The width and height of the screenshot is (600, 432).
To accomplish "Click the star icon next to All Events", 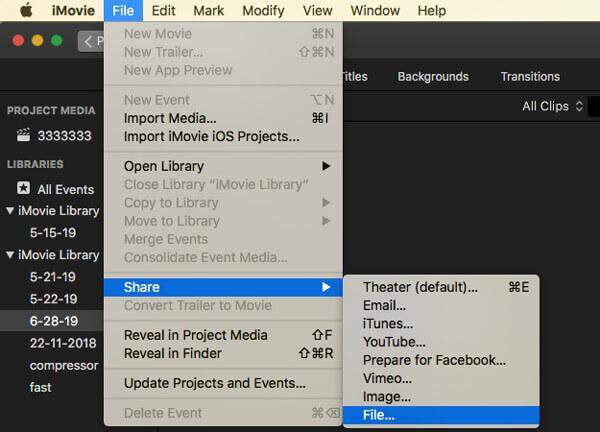I will (23, 189).
